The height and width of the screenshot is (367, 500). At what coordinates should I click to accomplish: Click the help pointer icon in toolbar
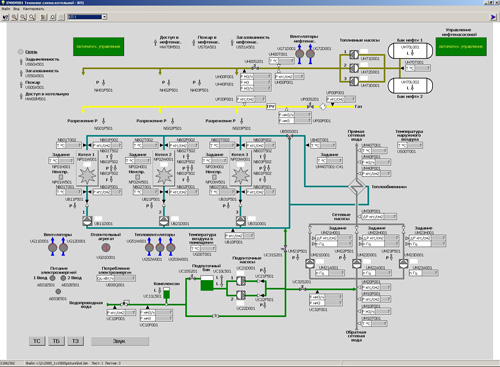coord(6,17)
